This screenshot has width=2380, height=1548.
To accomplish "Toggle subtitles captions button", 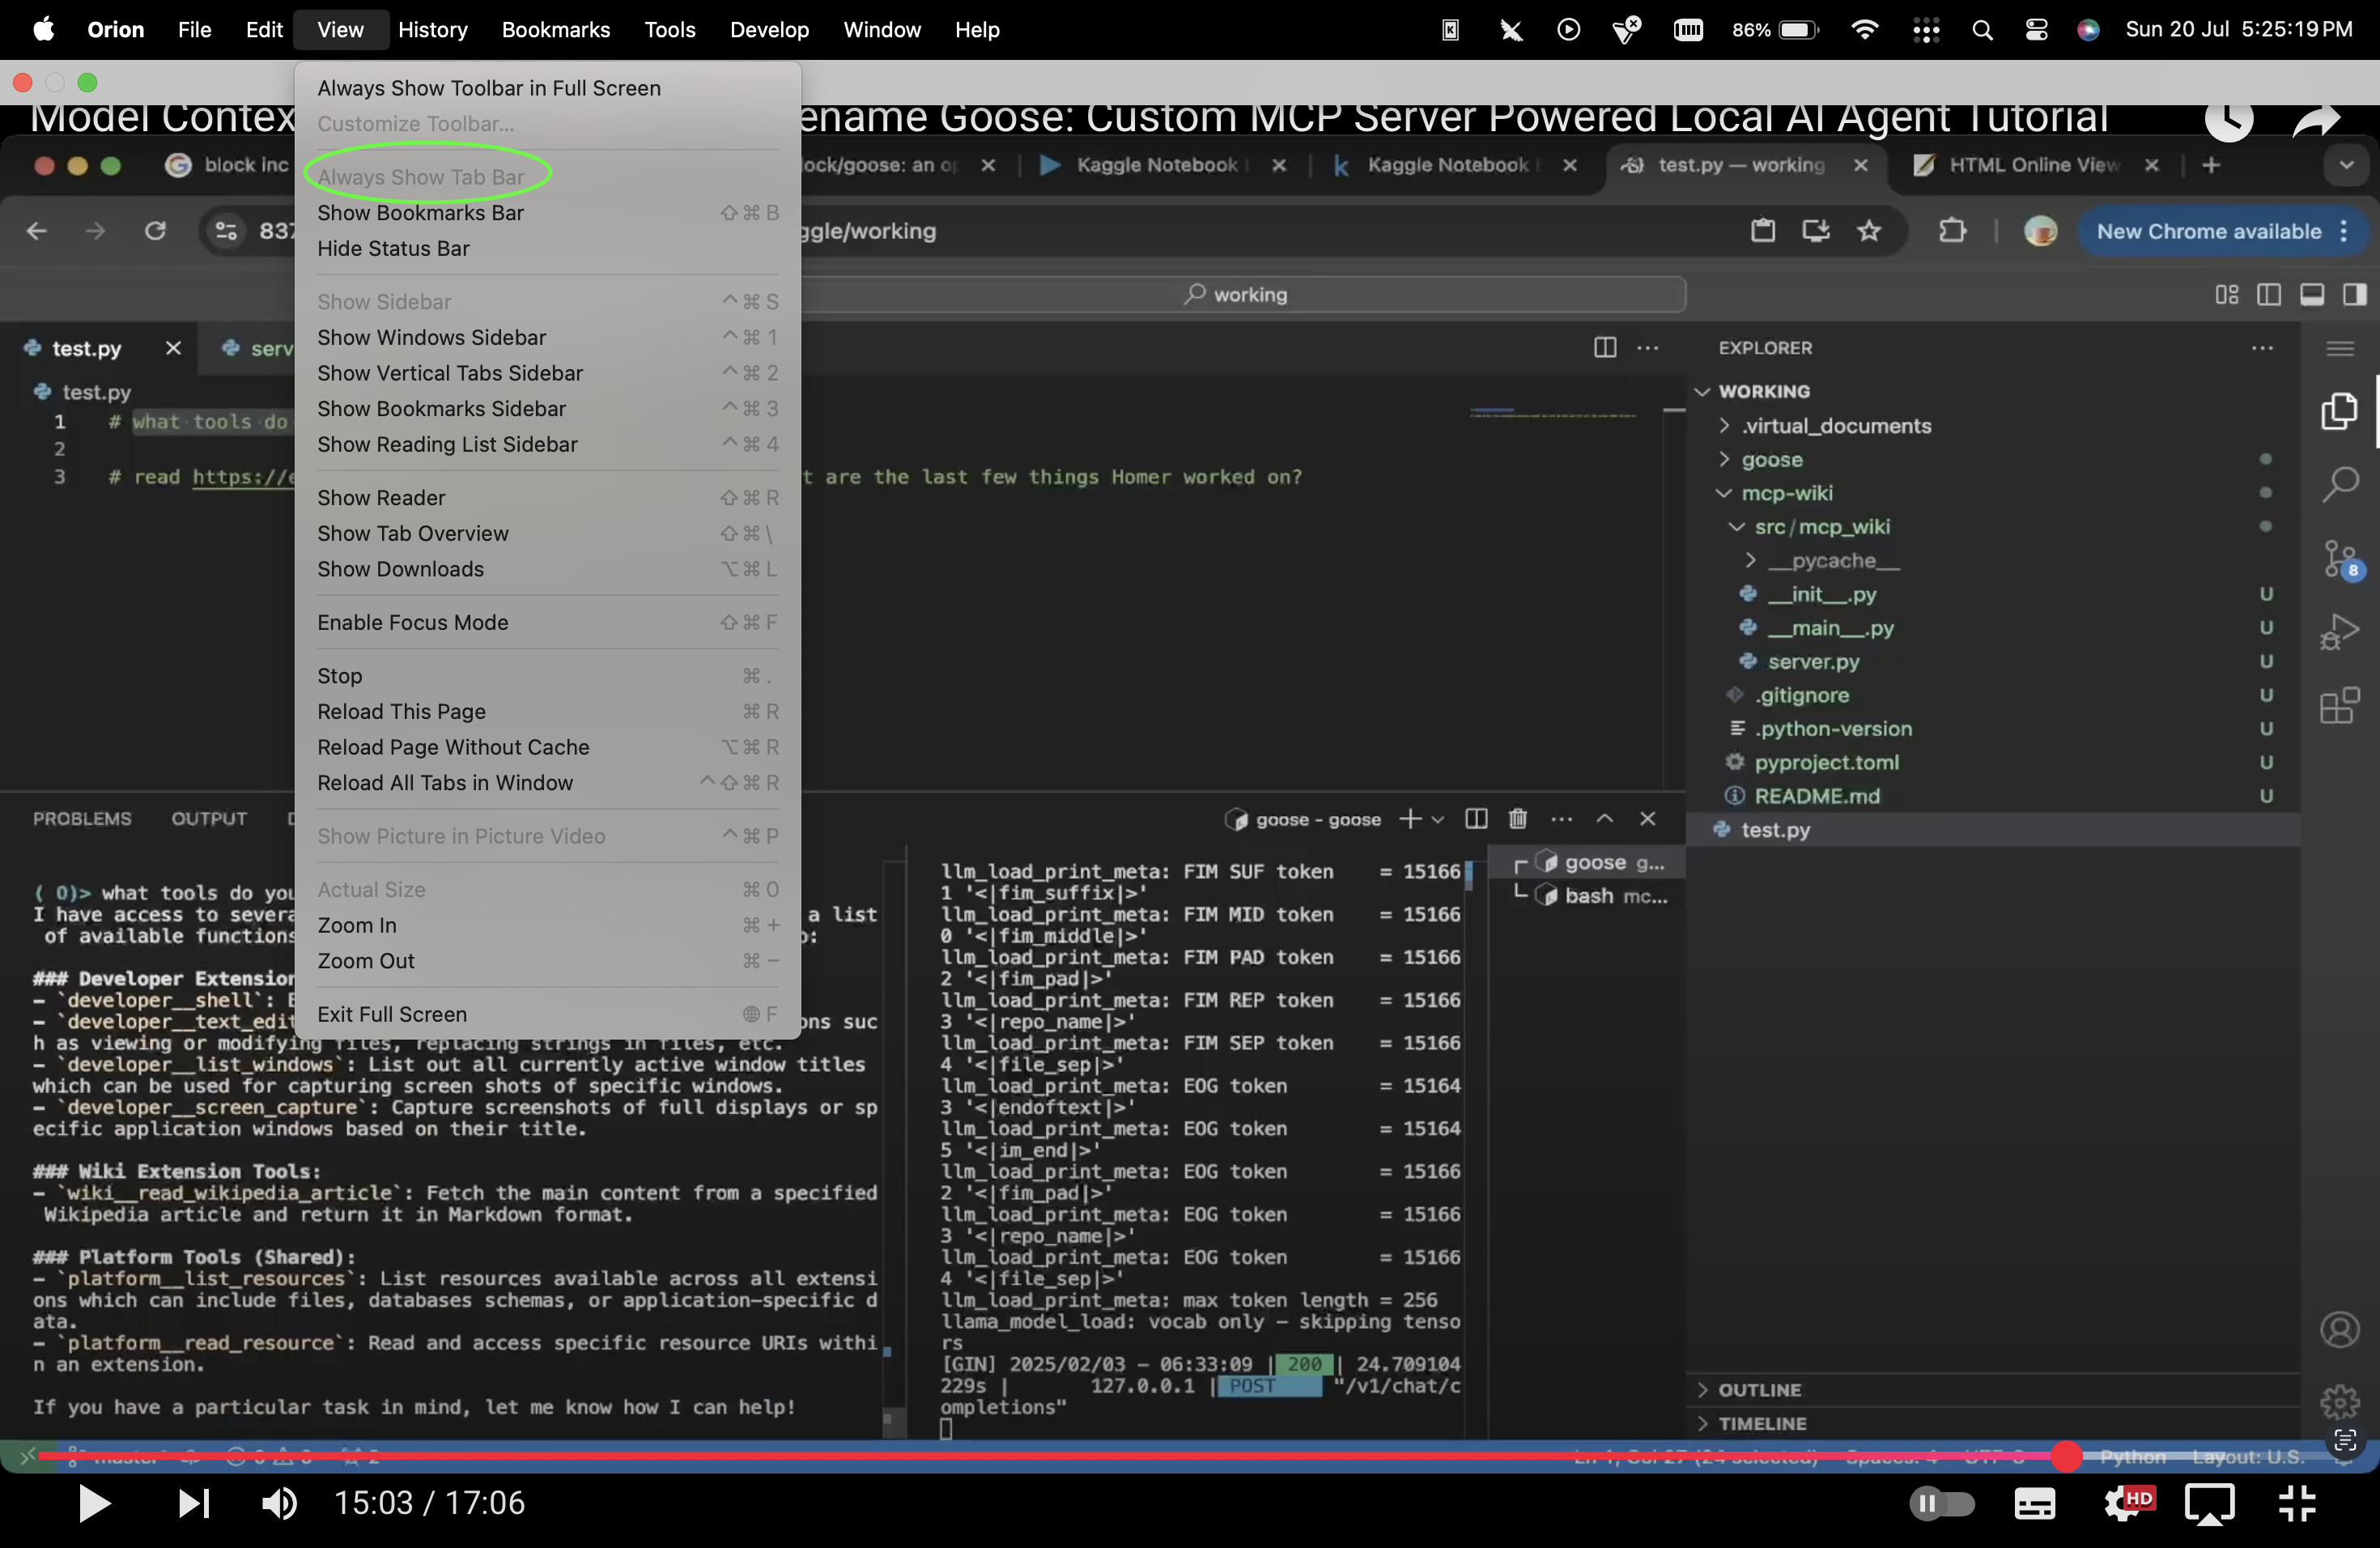I will [2034, 1503].
